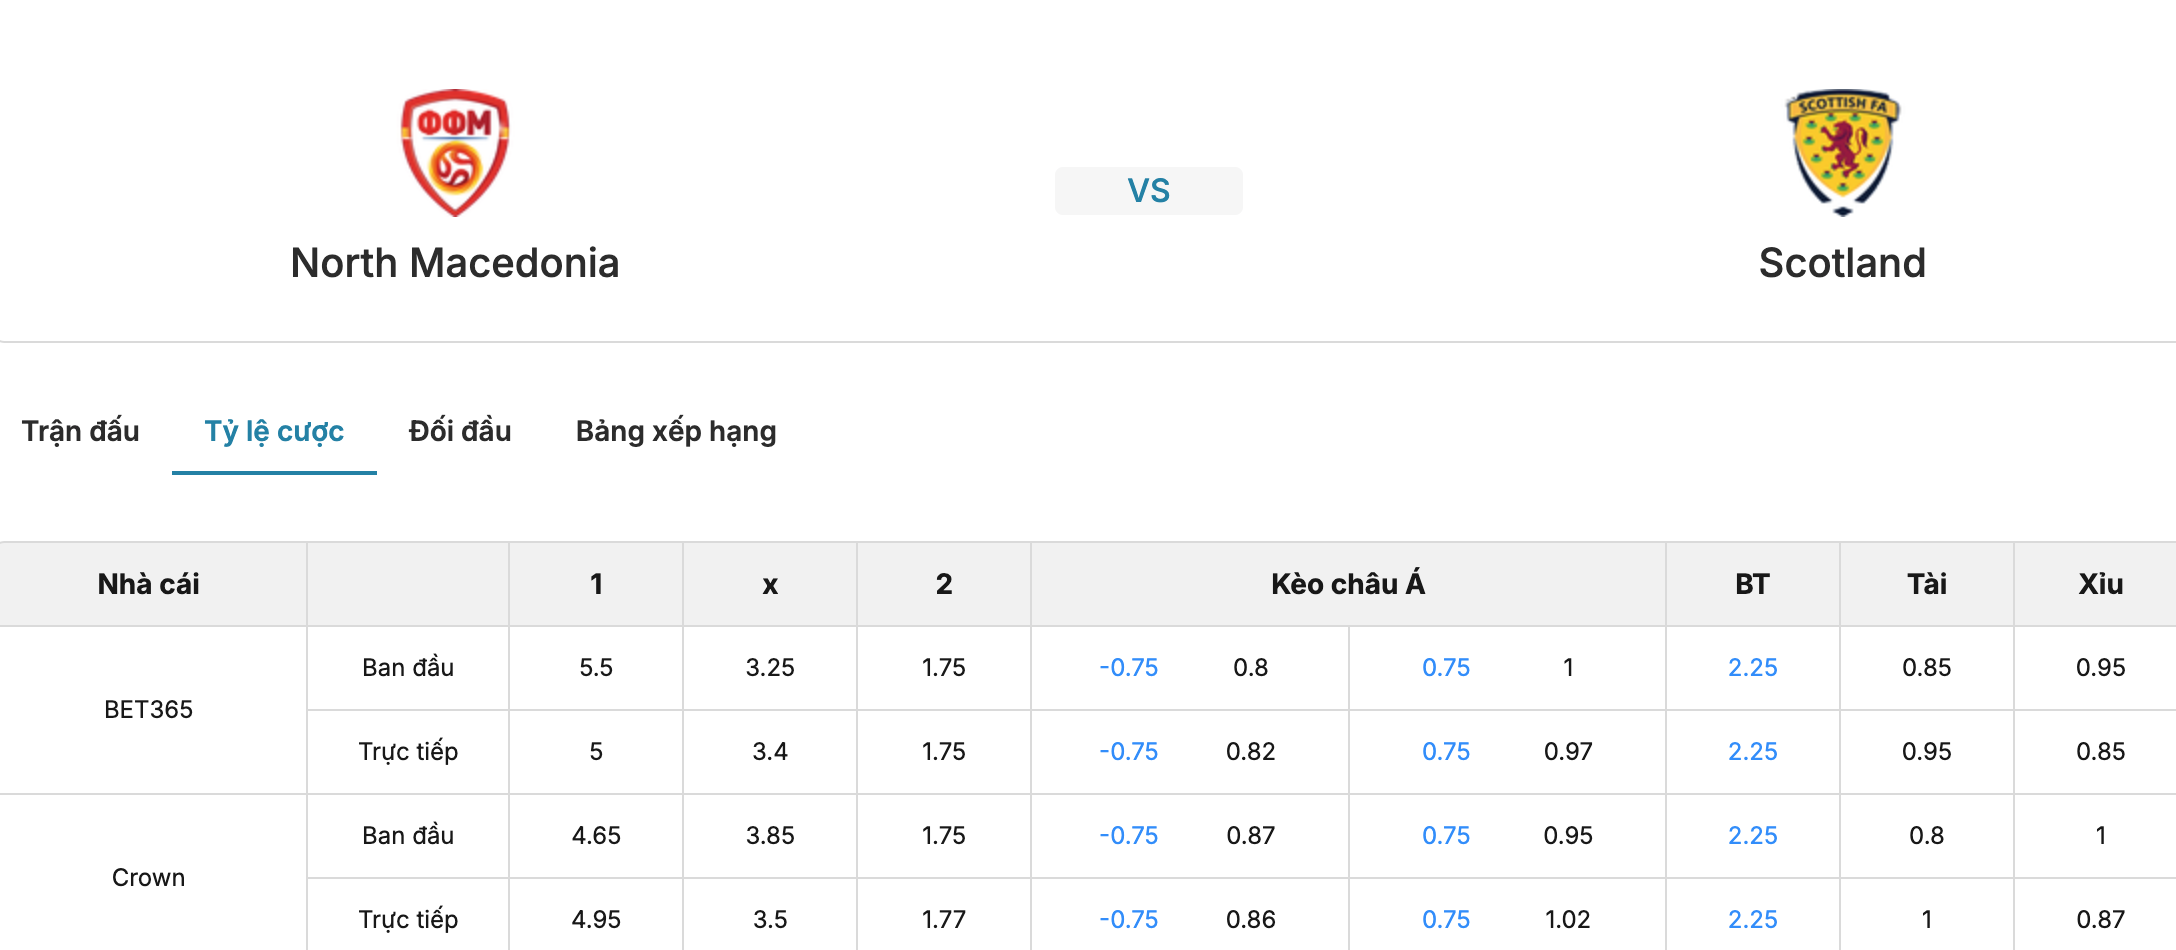Screen dimensions: 2176x950
Task: Select the Crown bookmaker cell
Action: [149, 877]
